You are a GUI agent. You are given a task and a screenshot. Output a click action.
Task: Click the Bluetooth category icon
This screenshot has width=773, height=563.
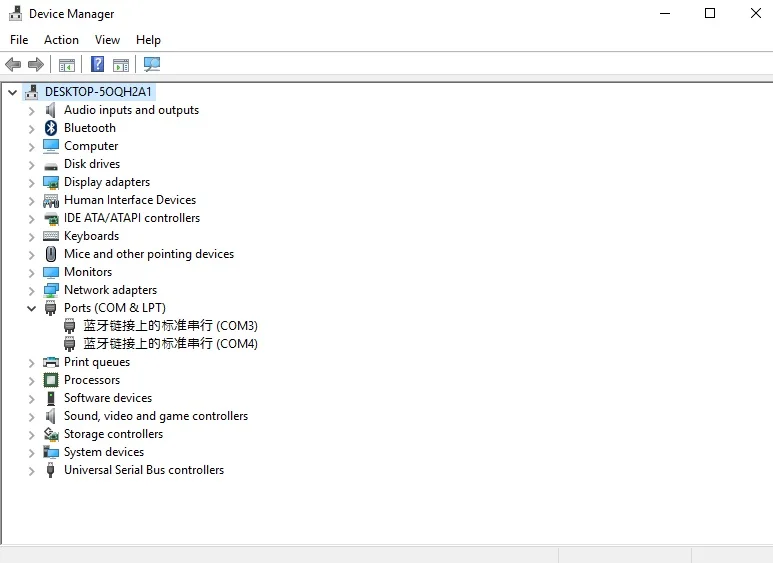click(51, 128)
